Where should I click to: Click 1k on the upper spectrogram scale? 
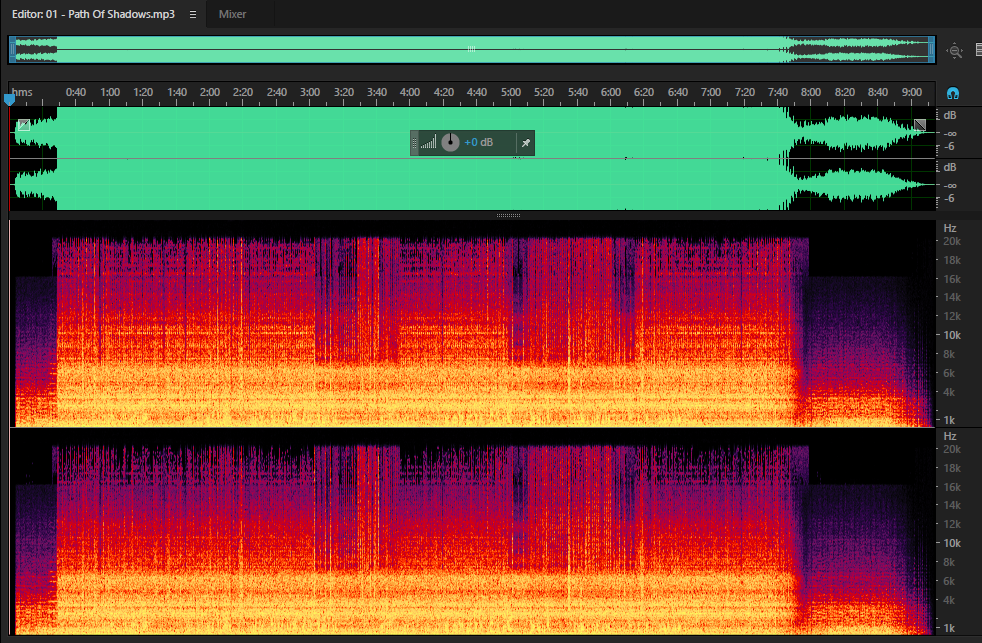coord(949,420)
